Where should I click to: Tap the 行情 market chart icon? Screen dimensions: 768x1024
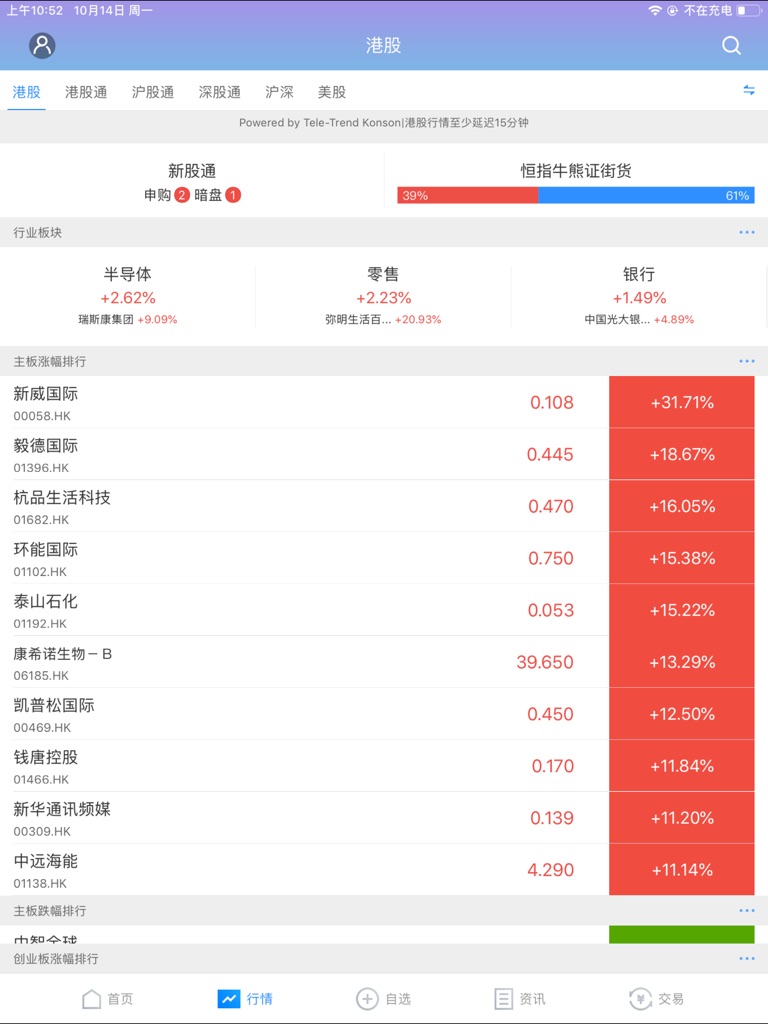pos(229,998)
